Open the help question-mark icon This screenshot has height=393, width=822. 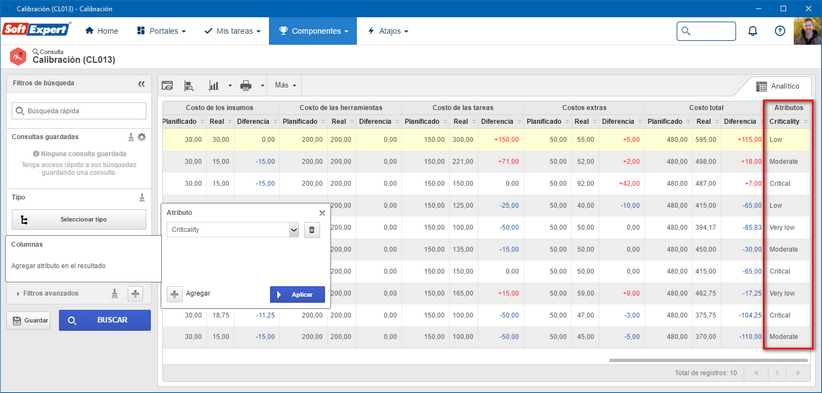(780, 31)
